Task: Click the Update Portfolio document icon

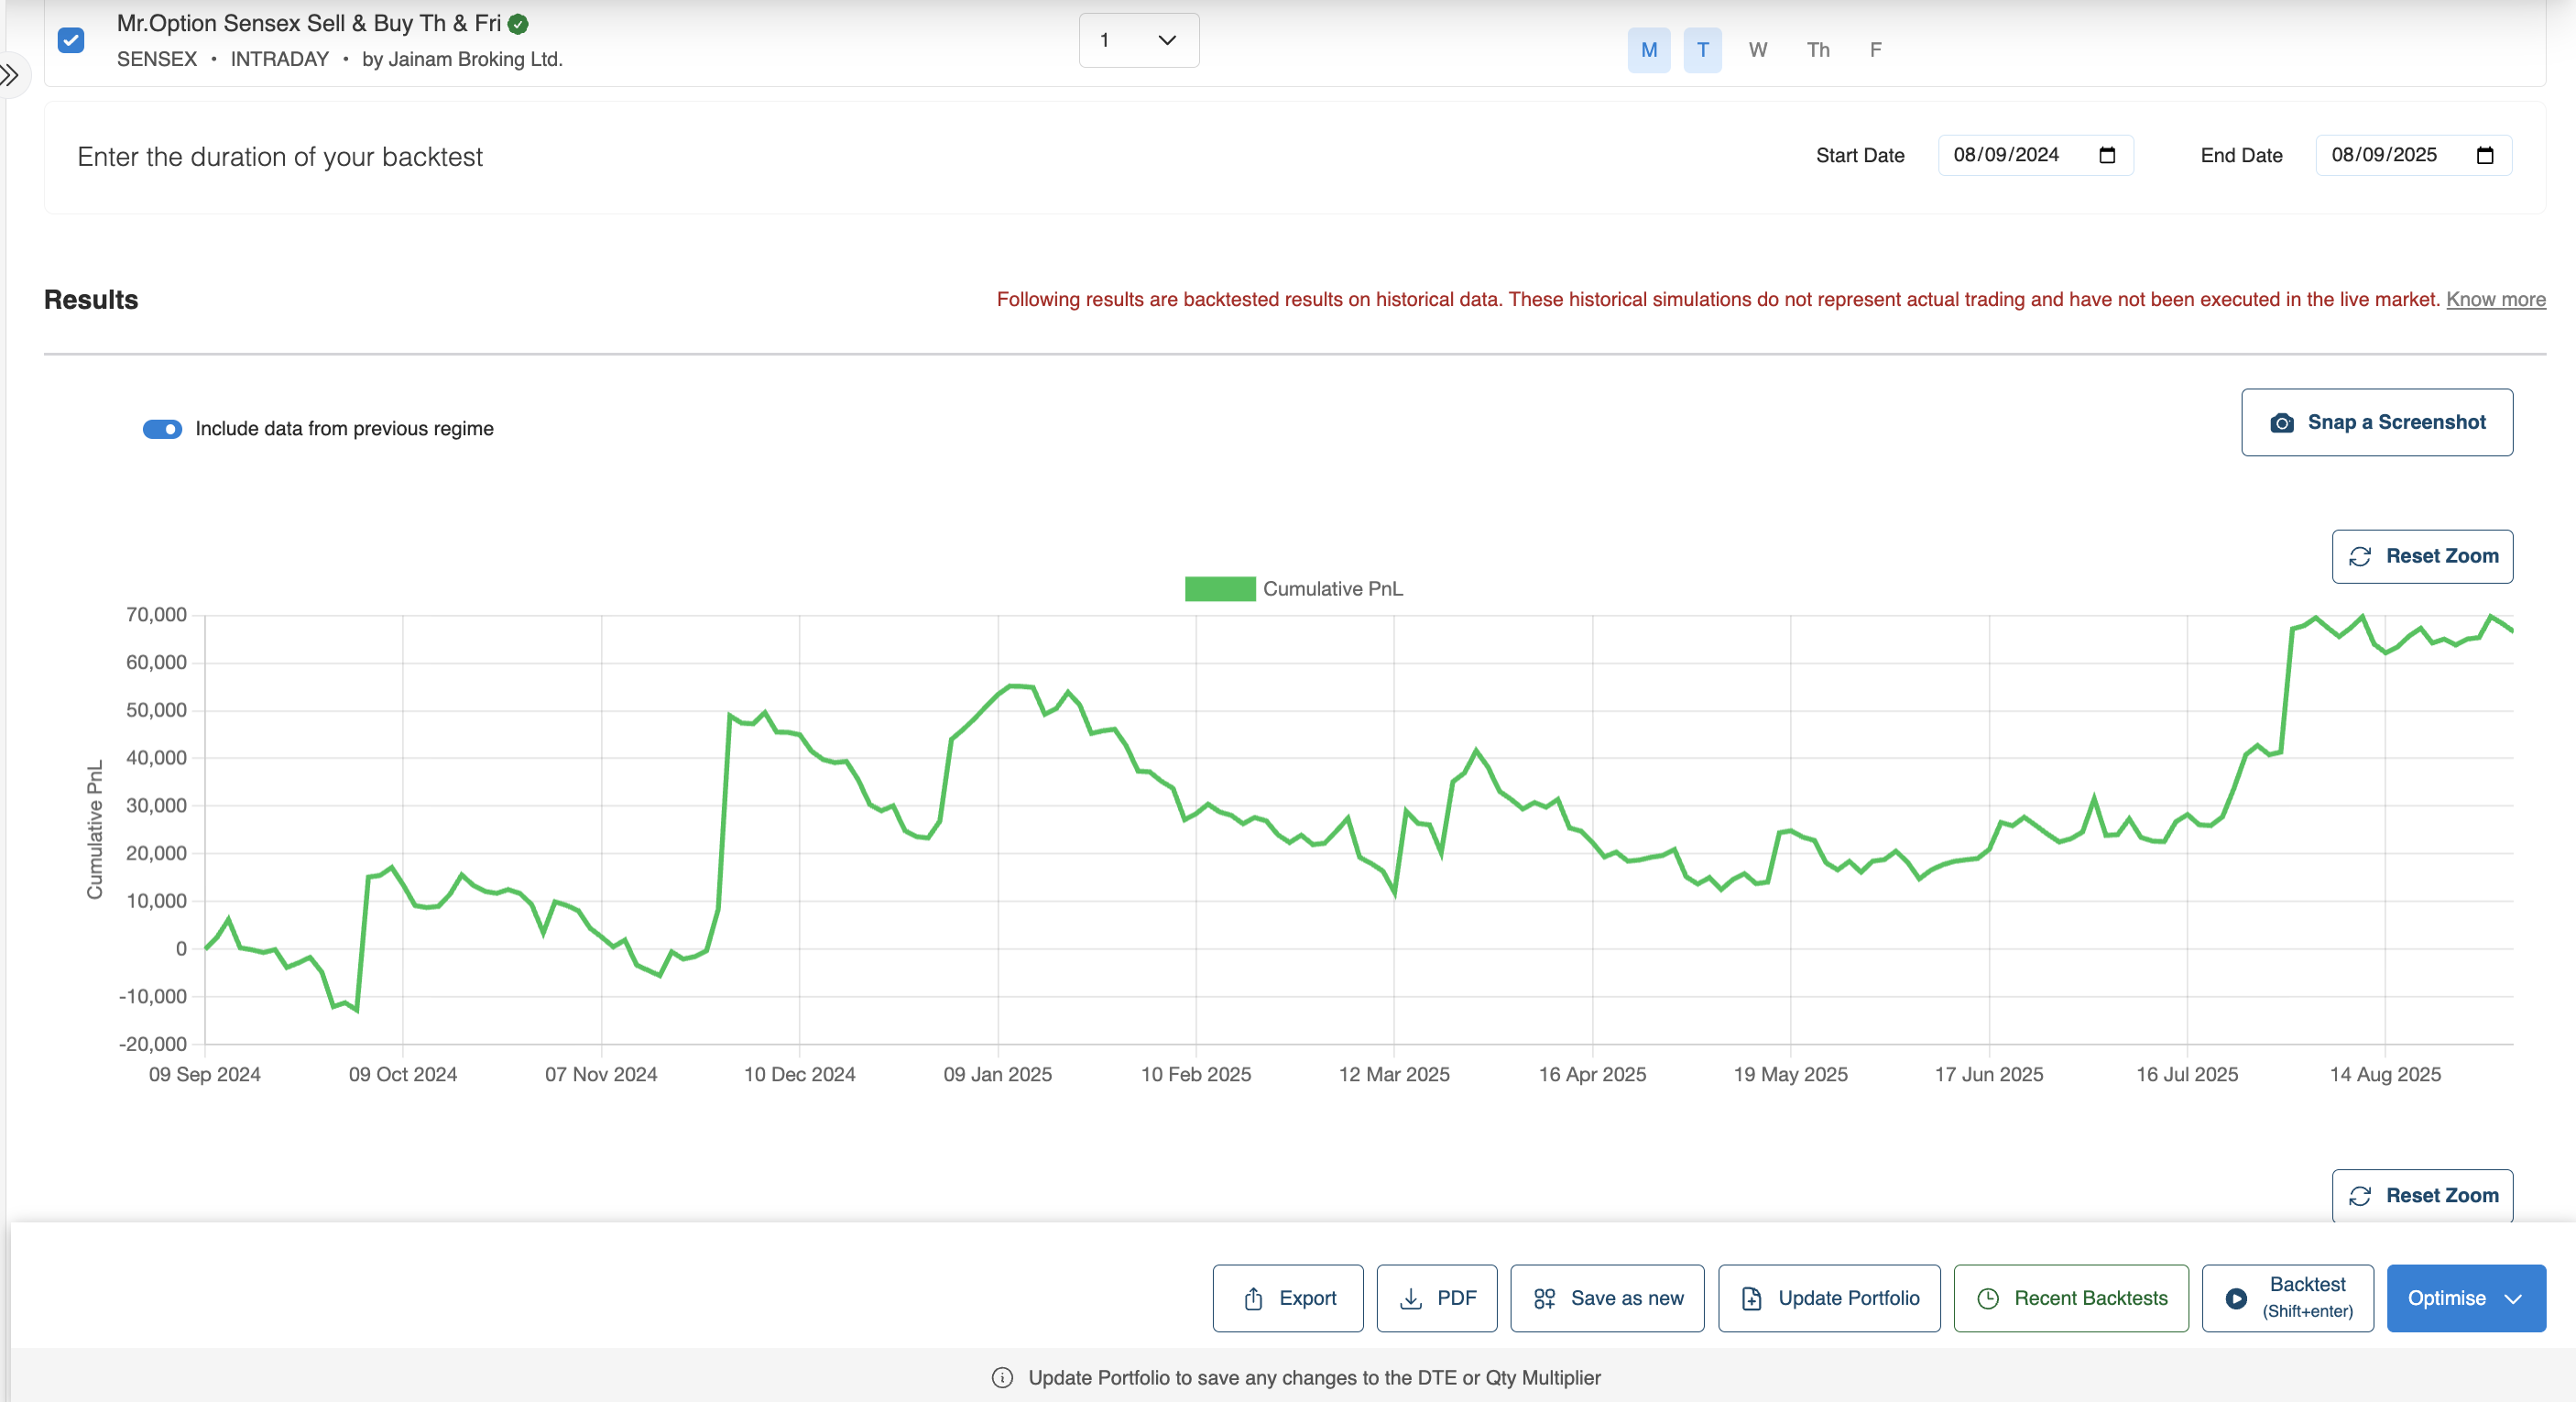Action: pos(1751,1298)
